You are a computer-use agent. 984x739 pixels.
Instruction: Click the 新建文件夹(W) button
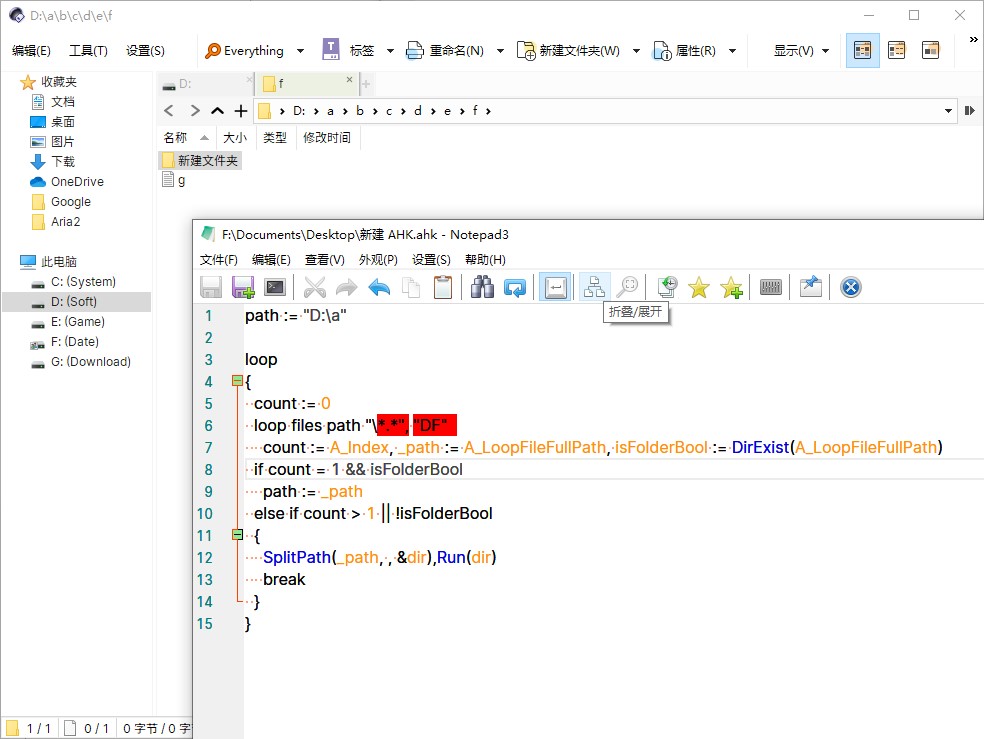(569, 51)
